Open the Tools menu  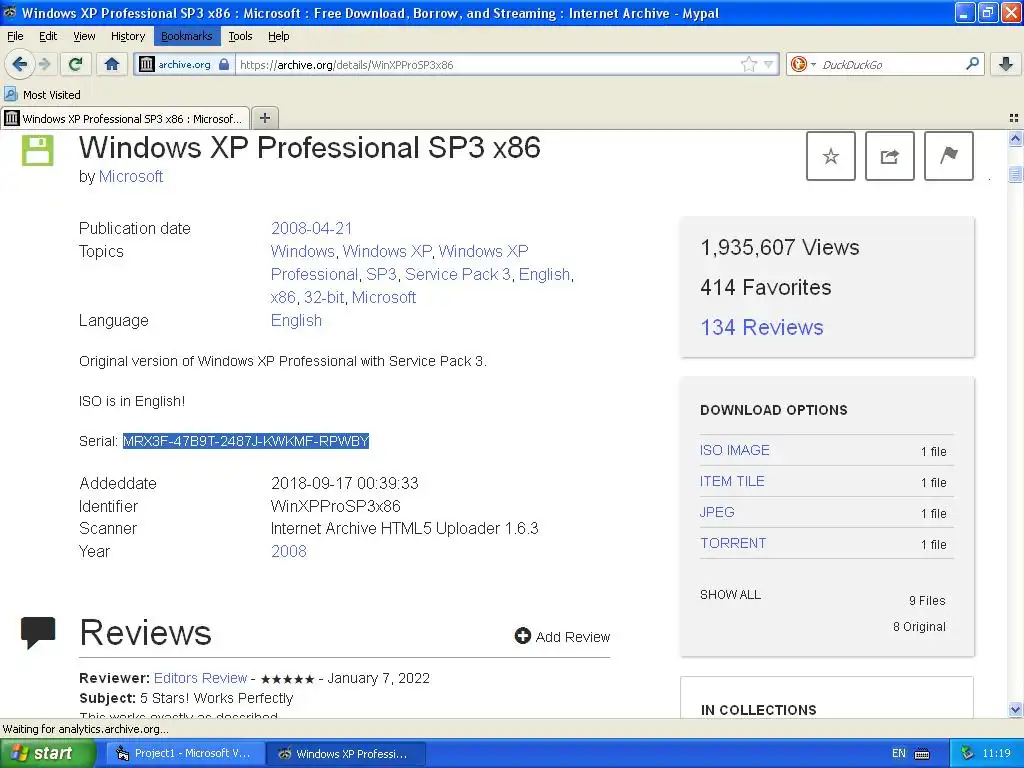240,36
